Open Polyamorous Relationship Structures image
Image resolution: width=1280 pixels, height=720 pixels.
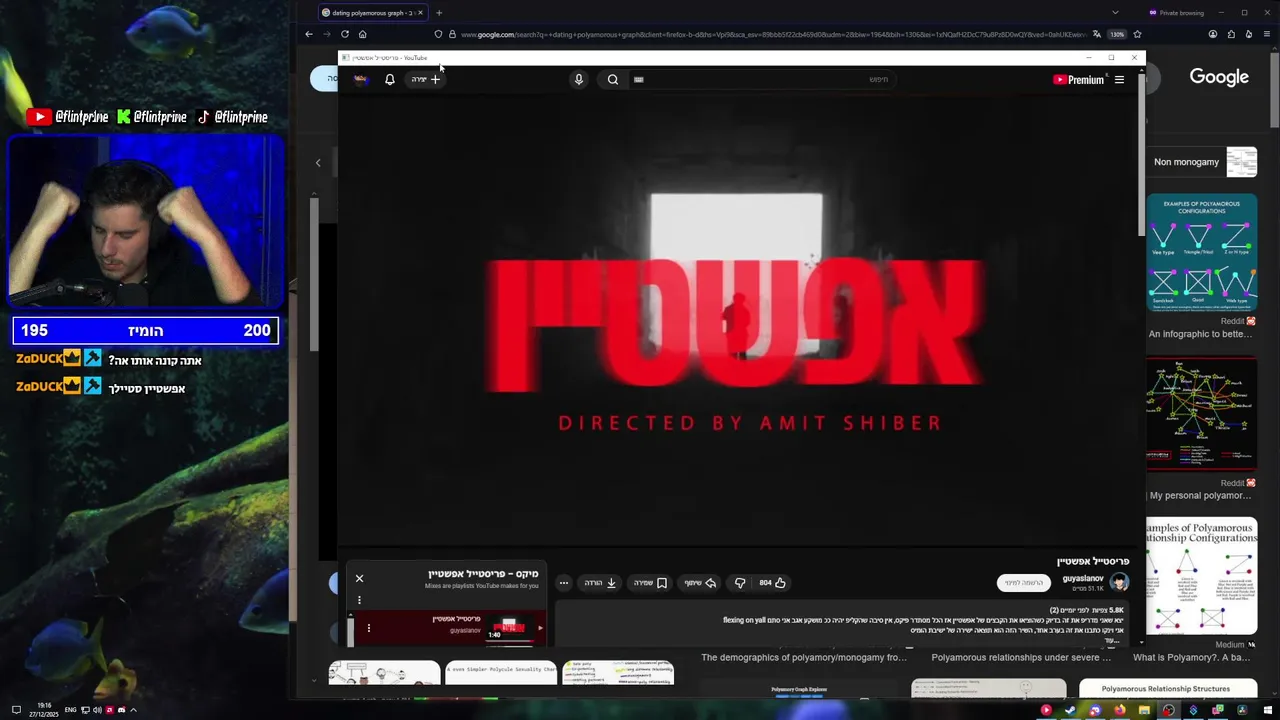click(1168, 688)
